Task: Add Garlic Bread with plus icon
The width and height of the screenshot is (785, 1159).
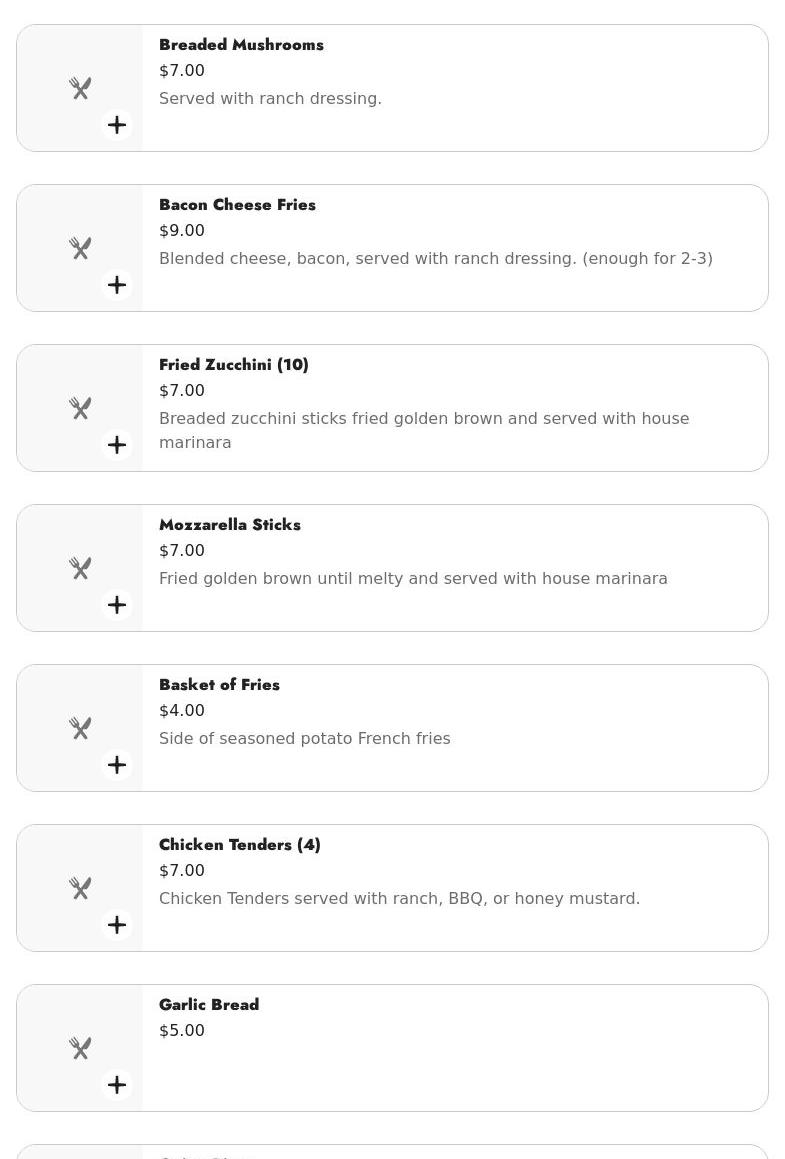Action: click(117, 1085)
